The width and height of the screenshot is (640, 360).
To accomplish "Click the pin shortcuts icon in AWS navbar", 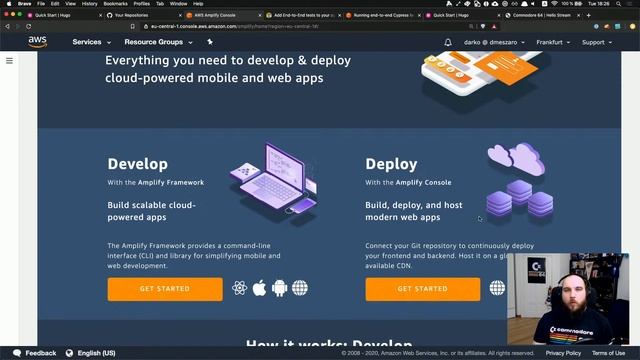I will [x=210, y=42].
